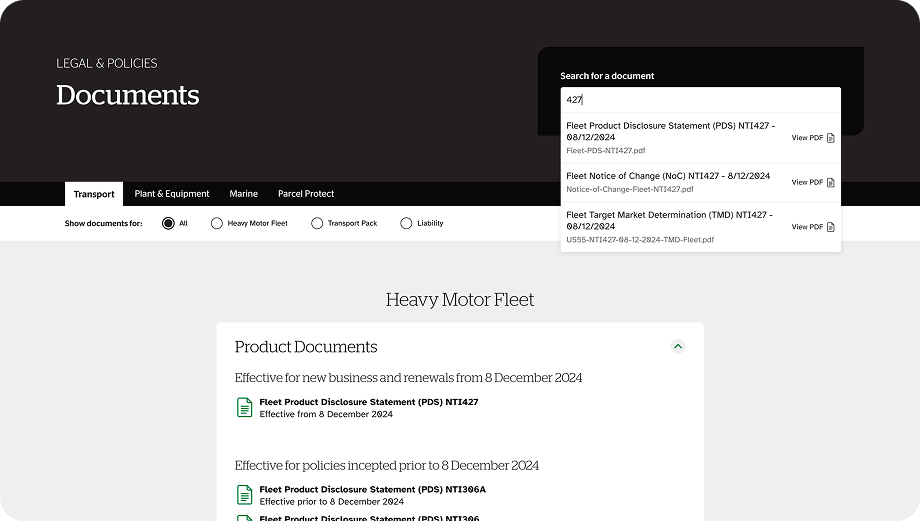Select the All radio button
The image size is (920, 521).
[168, 223]
